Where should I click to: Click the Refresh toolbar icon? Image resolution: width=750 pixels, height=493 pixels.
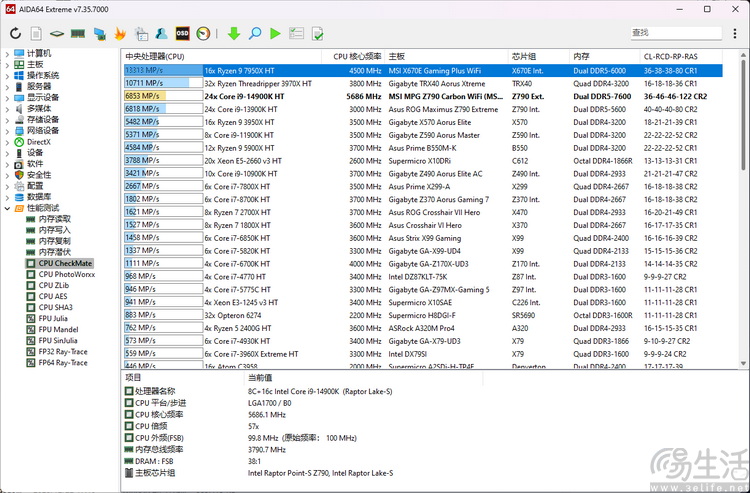pyautogui.click(x=15, y=33)
